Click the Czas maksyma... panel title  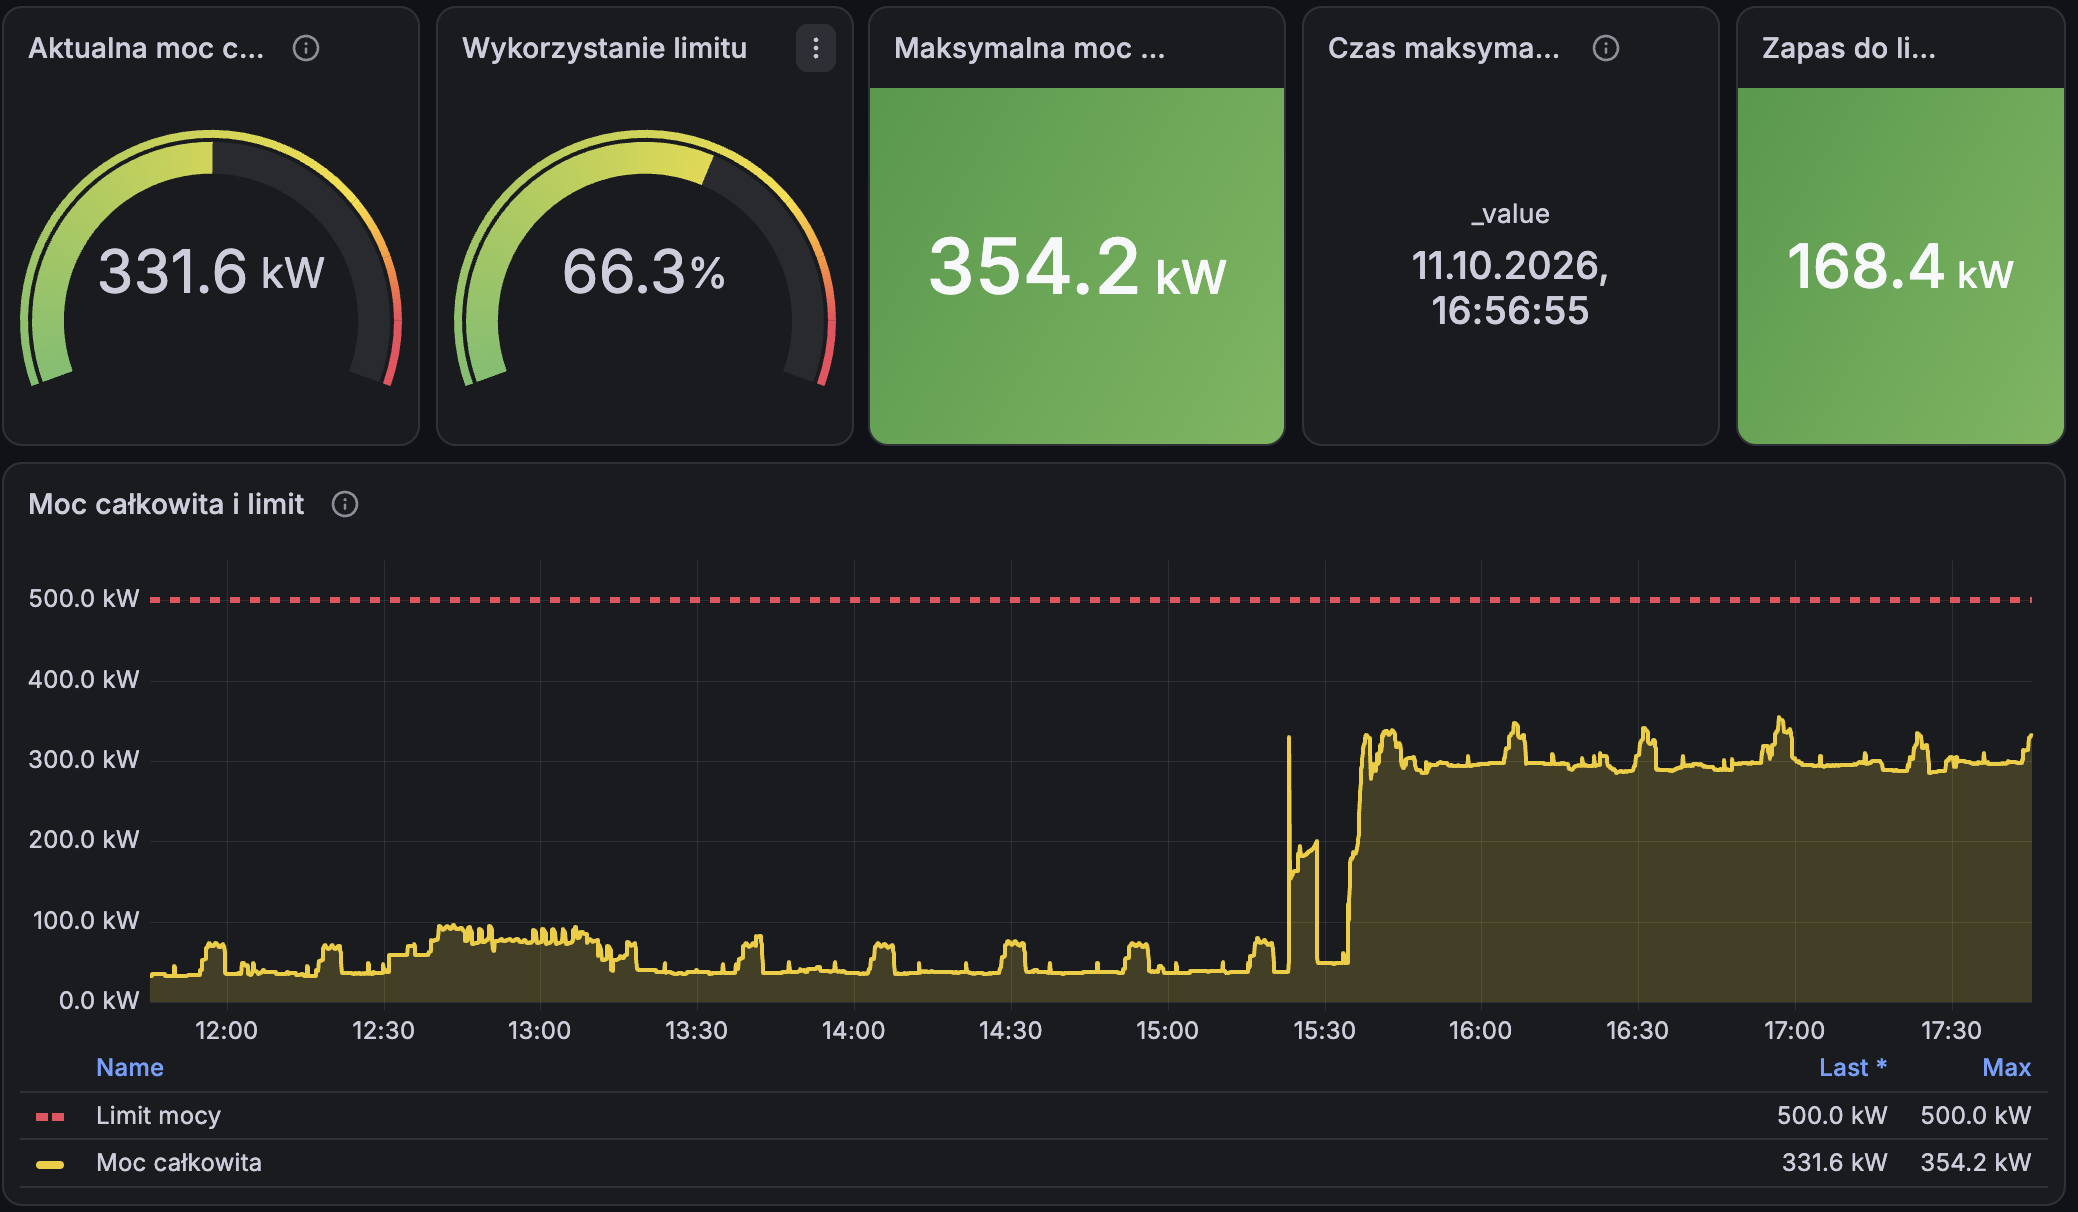coord(1443,48)
